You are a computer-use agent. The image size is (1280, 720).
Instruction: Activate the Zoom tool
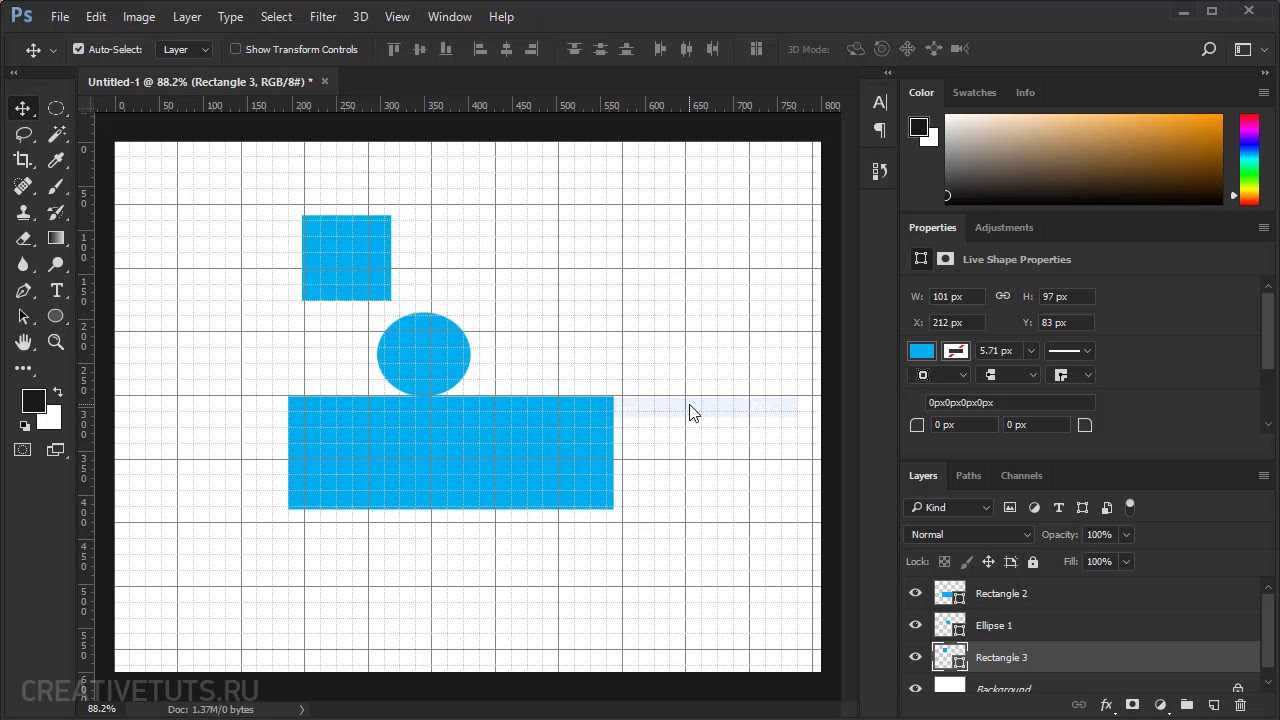(56, 342)
